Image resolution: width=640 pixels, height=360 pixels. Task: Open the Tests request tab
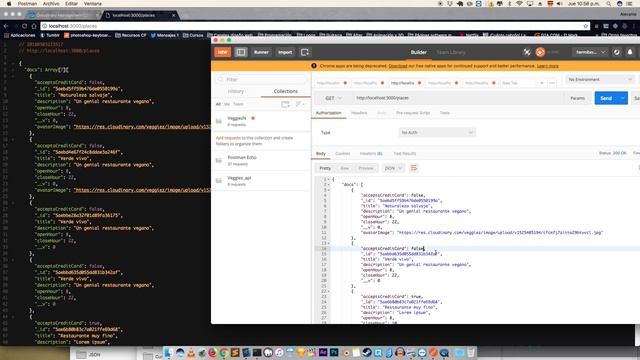click(x=444, y=113)
